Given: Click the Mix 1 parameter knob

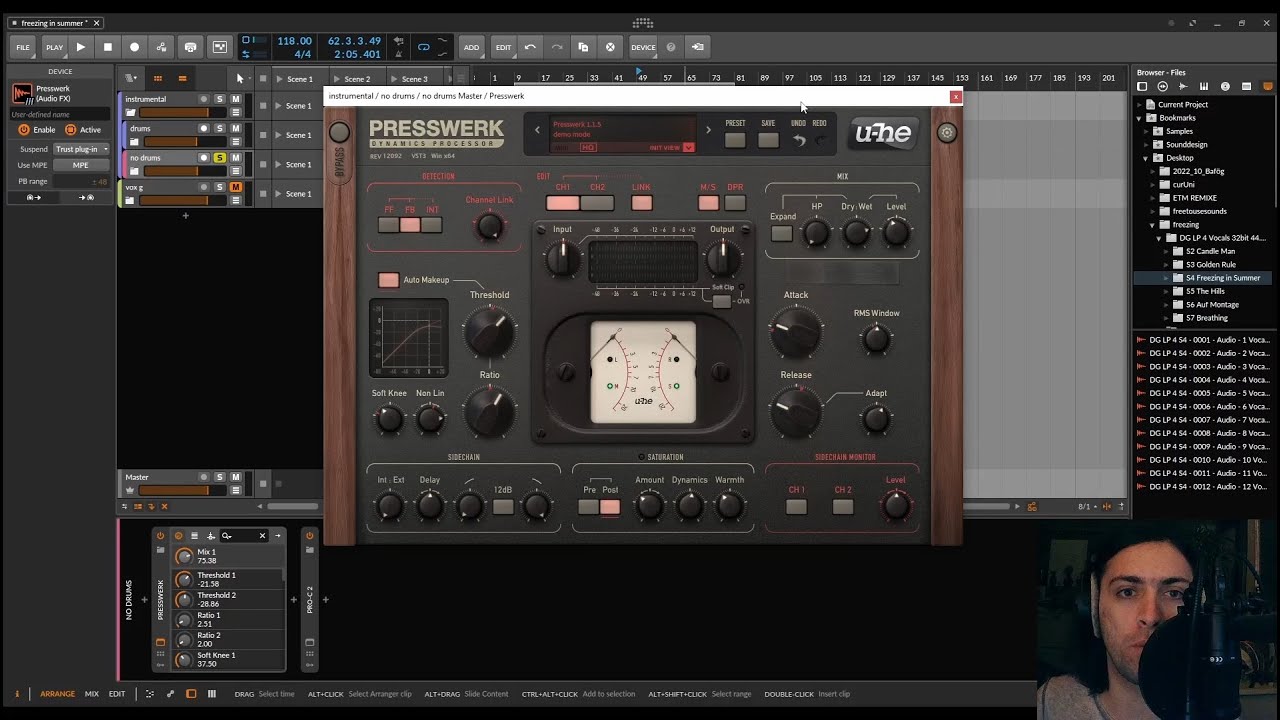Looking at the screenshot, I should tap(184, 556).
